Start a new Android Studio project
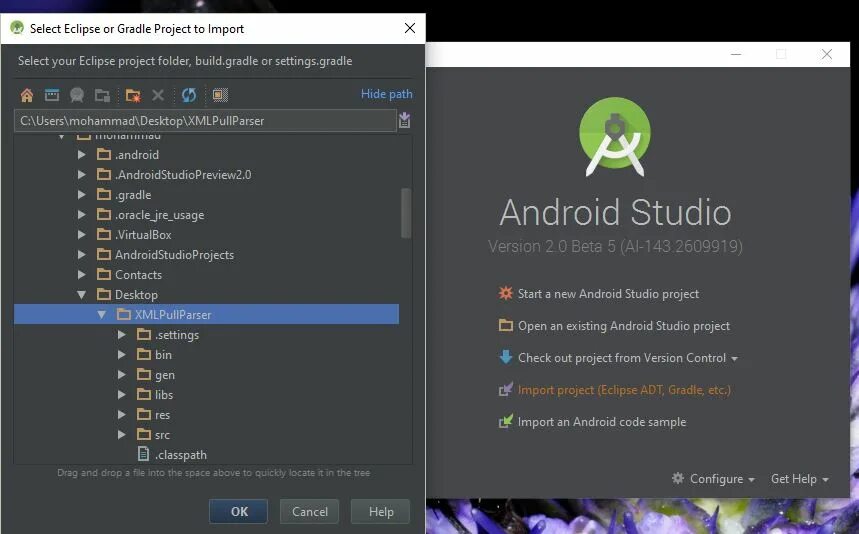The height and width of the screenshot is (534, 859). [x=608, y=294]
